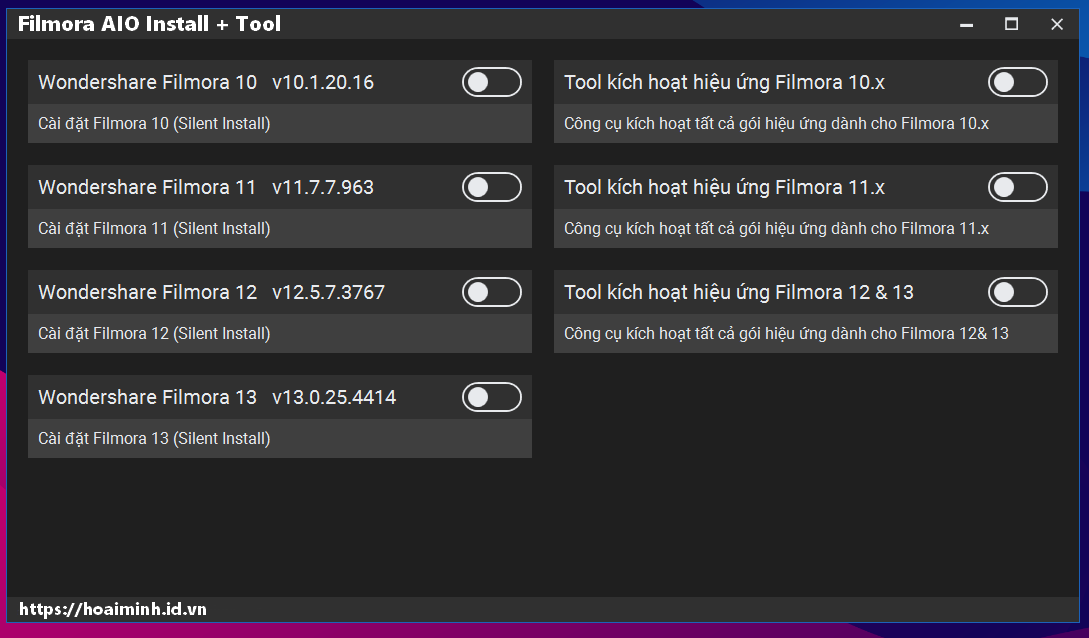Switch on Tool kích hoạt Filmora 12 & 13
1089x638 pixels.
point(1017,292)
